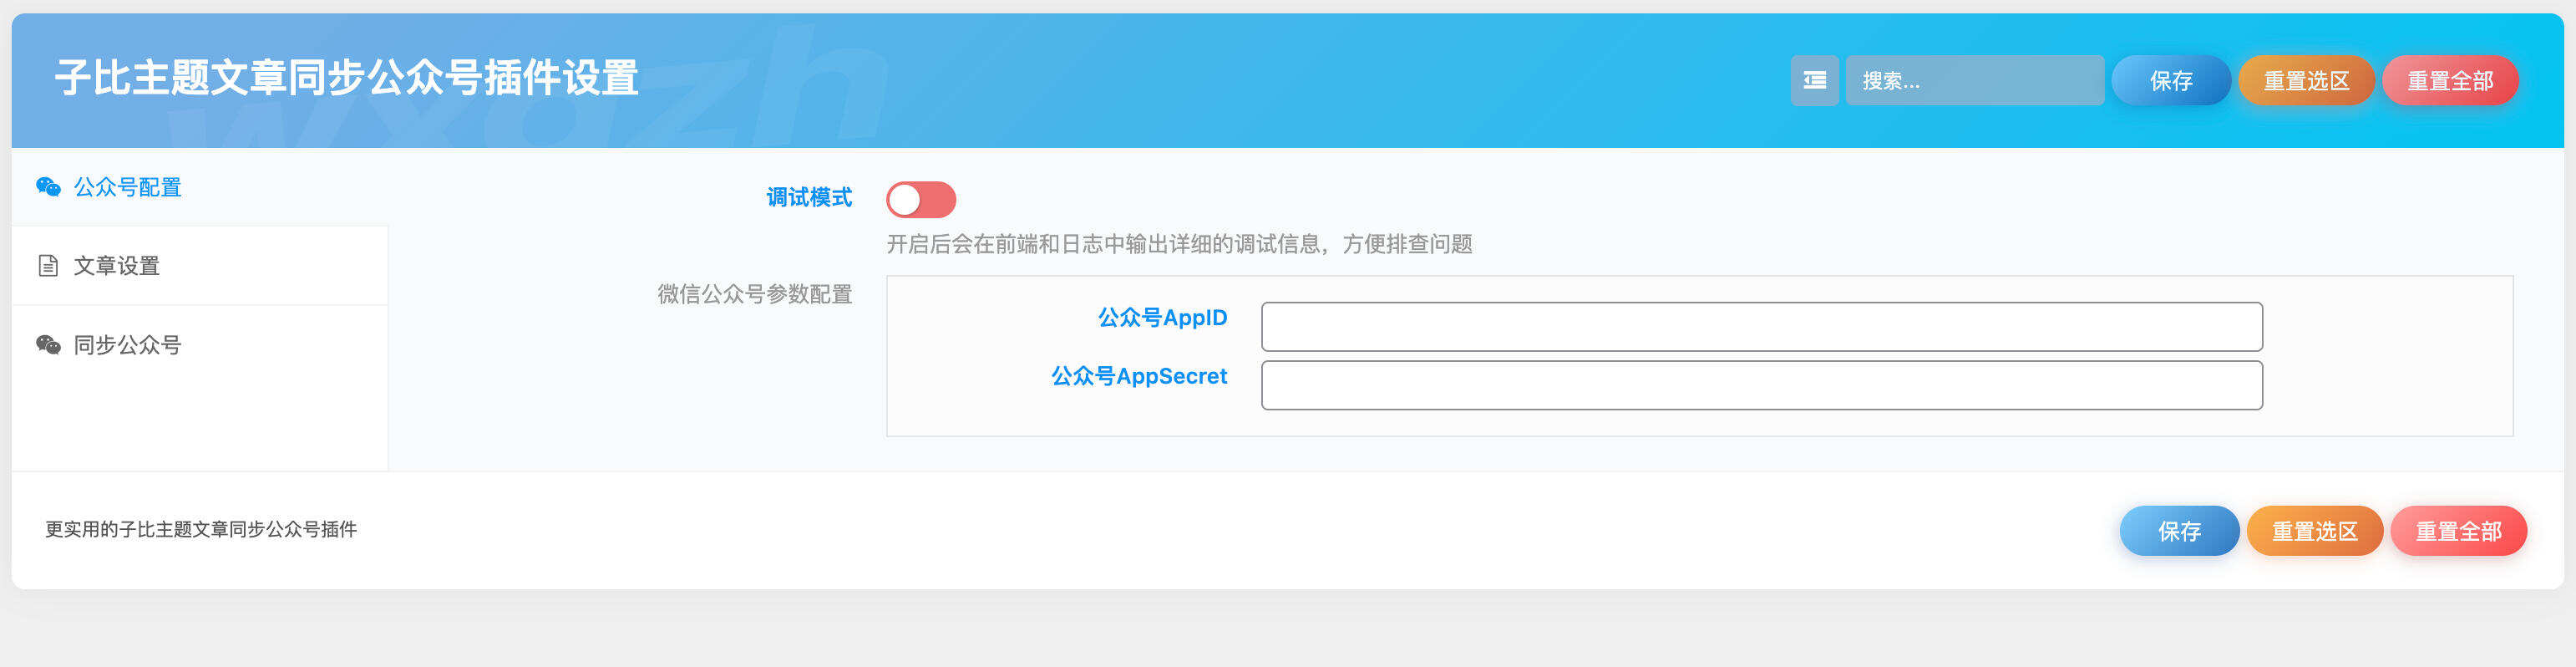2576x667 pixels.
Task: Focus the 搜索 search field
Action: pyautogui.click(x=1974, y=80)
